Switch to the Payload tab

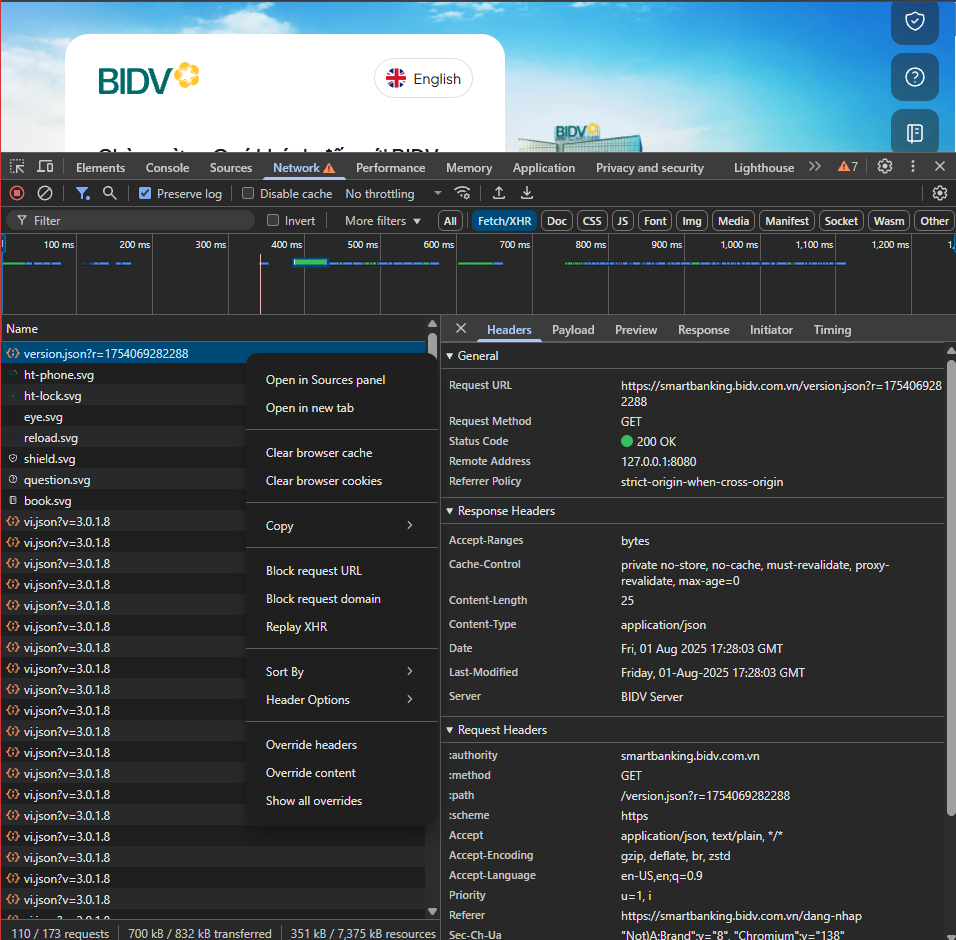573,330
